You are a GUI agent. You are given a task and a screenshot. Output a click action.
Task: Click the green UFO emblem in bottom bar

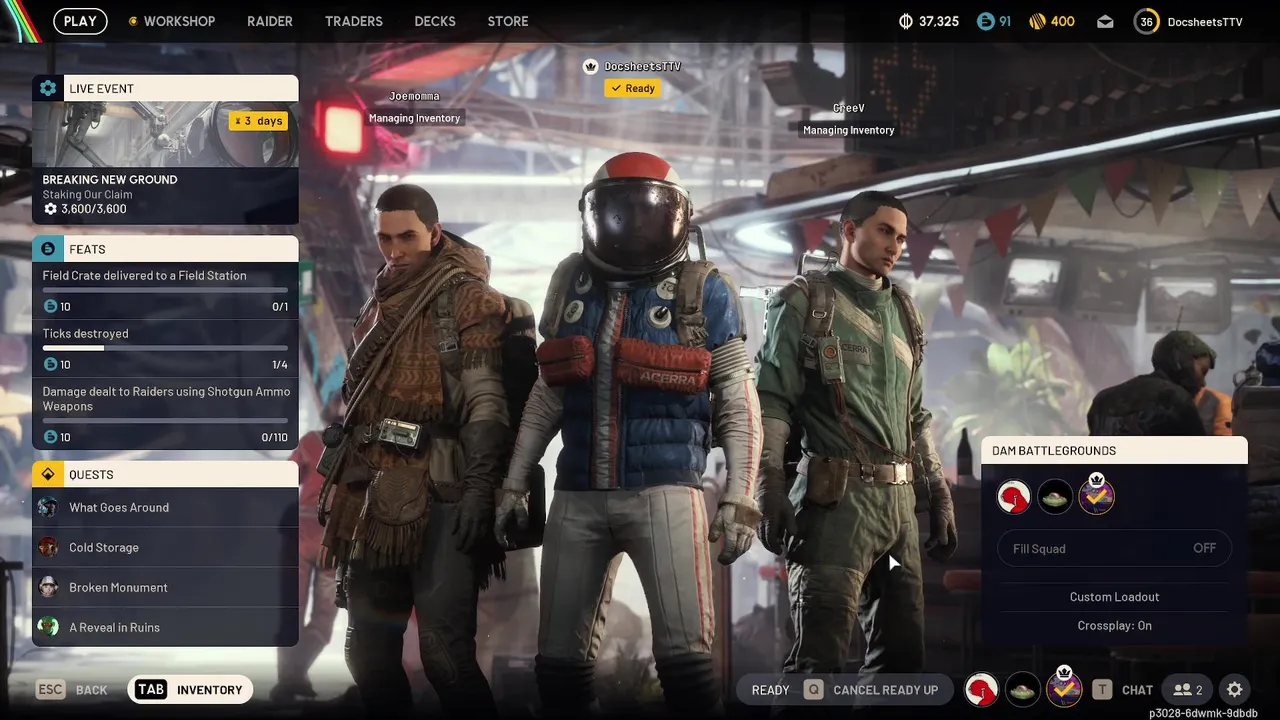(x=1022, y=690)
